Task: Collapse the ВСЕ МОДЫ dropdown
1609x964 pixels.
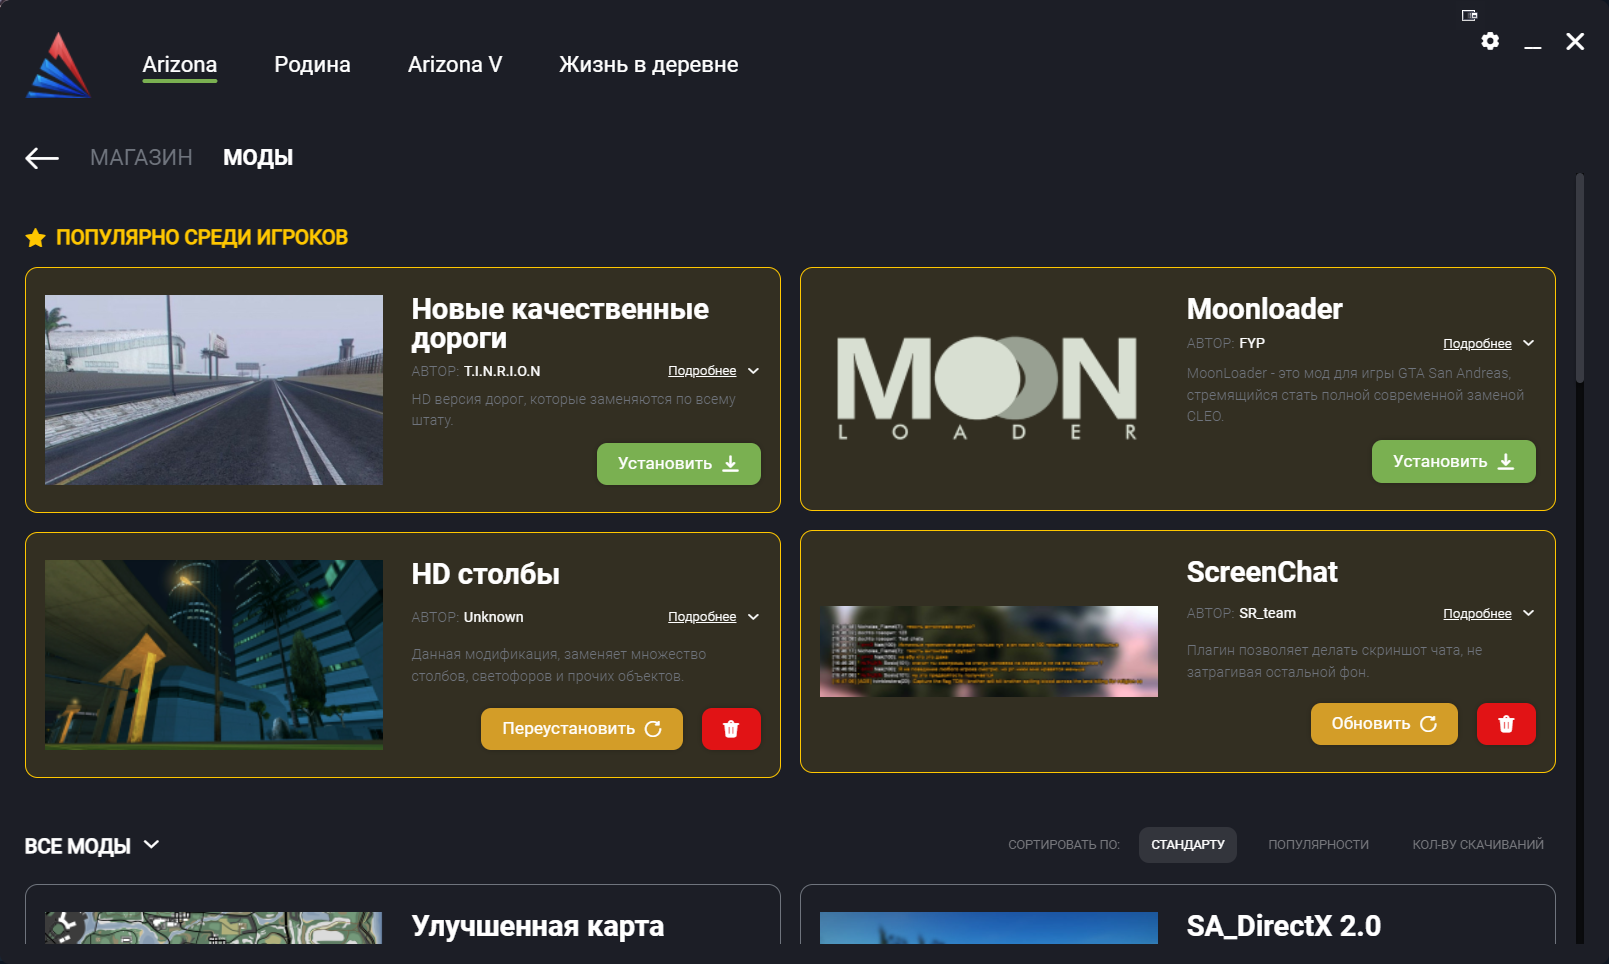Action: coord(92,846)
